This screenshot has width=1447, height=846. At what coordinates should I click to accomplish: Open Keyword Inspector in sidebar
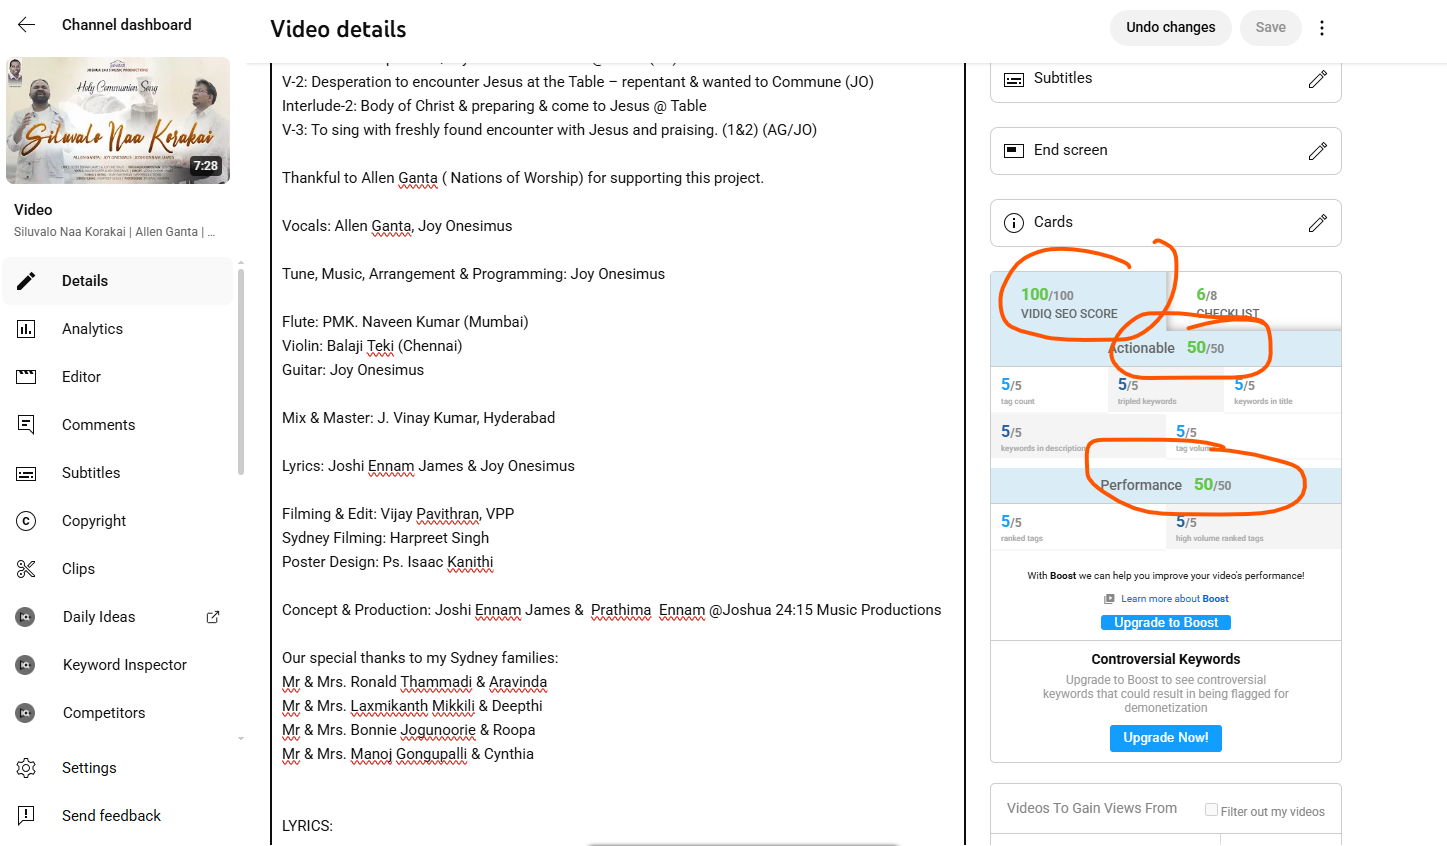(124, 665)
